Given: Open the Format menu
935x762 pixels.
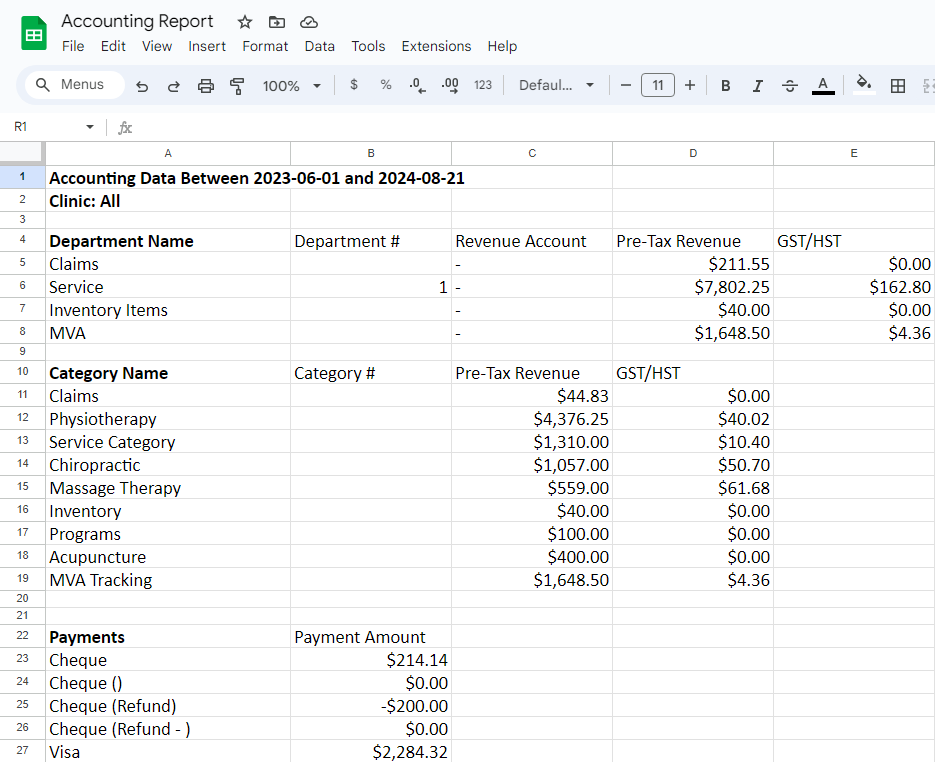Looking at the screenshot, I should (x=265, y=47).
